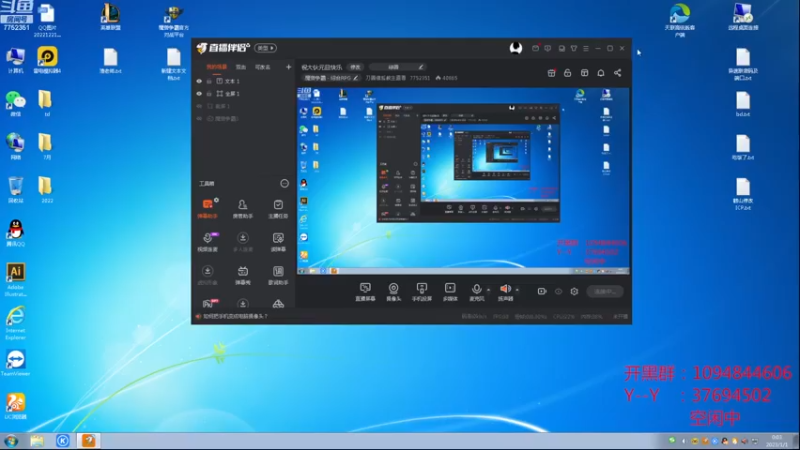Toggle the lock on the 文本 1 layer
This screenshot has height=450, width=800.
(209, 81)
